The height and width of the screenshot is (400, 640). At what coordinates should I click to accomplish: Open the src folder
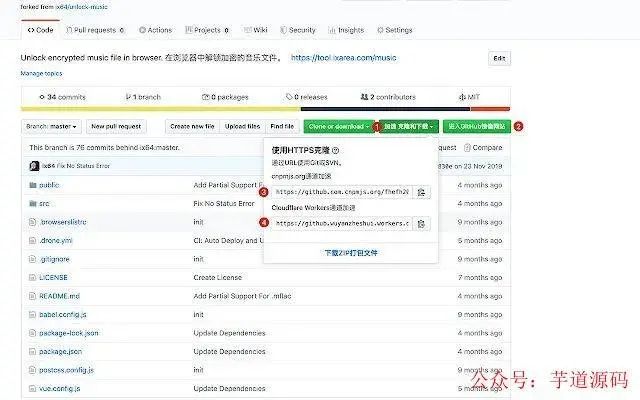[x=44, y=204]
